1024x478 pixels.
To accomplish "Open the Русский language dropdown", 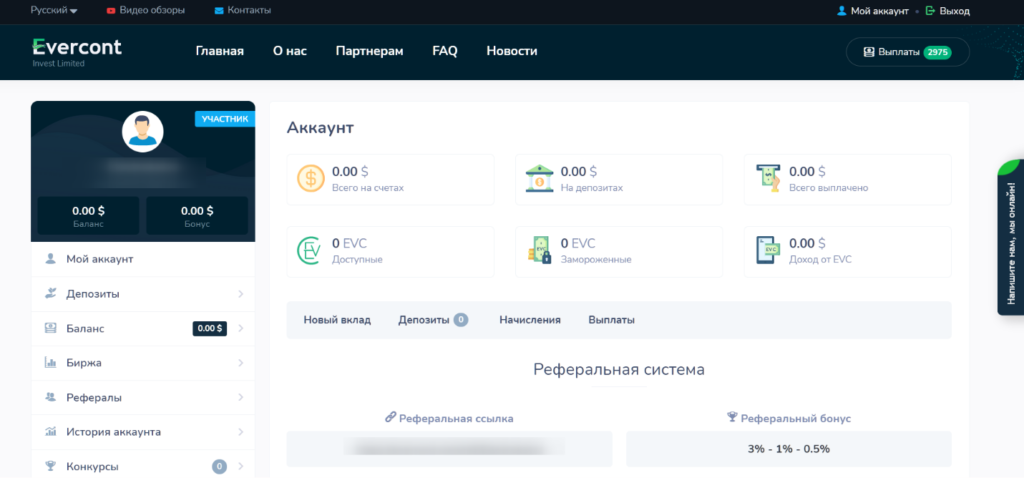I will (54, 10).
